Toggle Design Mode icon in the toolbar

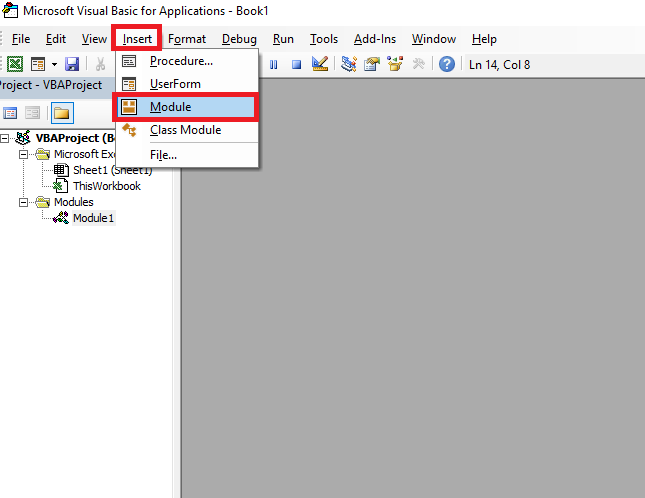320,64
